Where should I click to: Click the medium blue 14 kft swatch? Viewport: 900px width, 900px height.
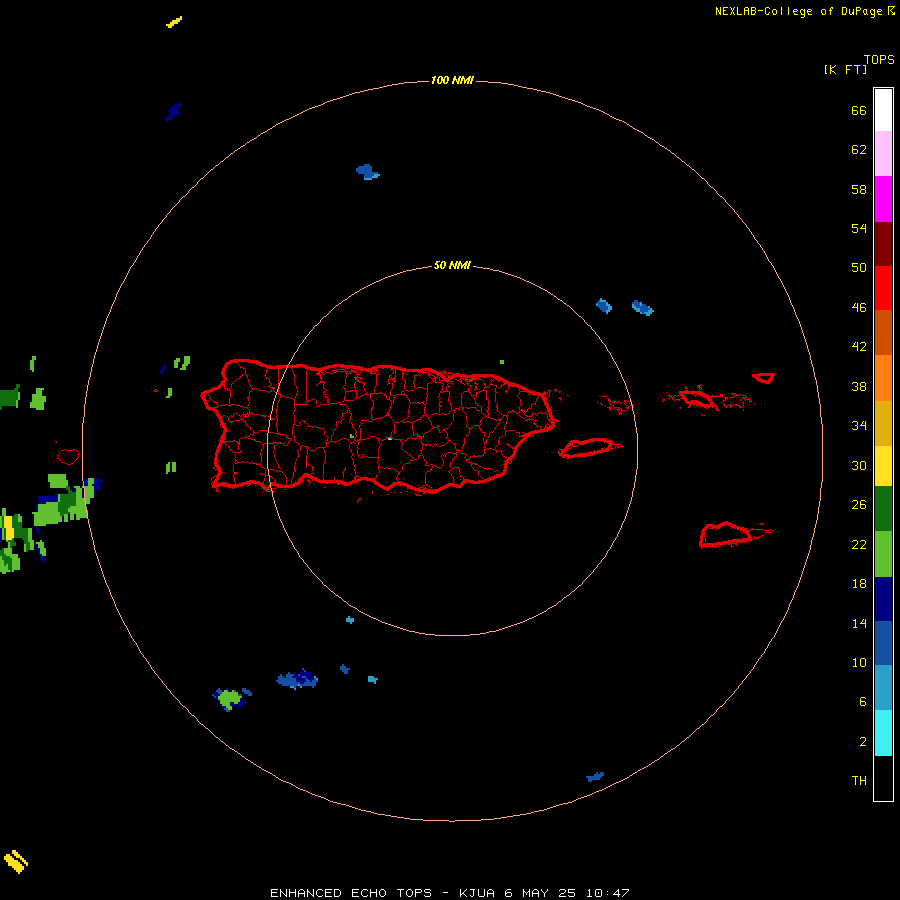(x=883, y=643)
